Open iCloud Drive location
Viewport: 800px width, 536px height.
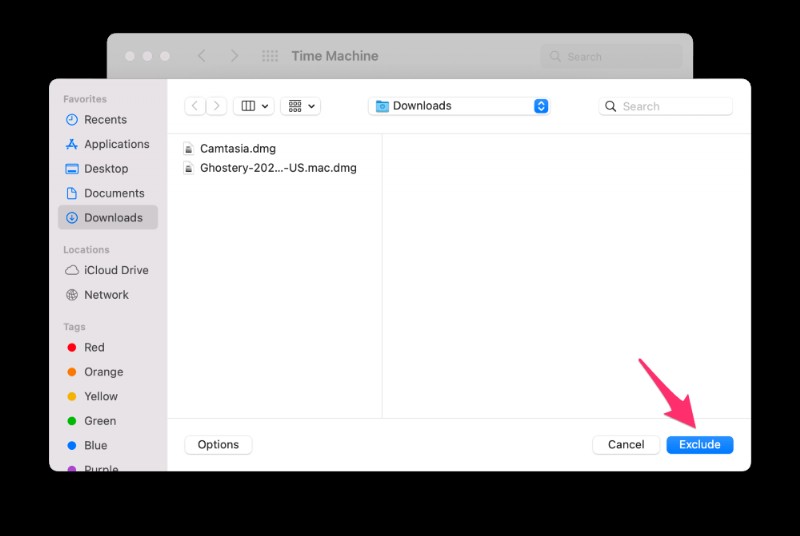(x=116, y=270)
